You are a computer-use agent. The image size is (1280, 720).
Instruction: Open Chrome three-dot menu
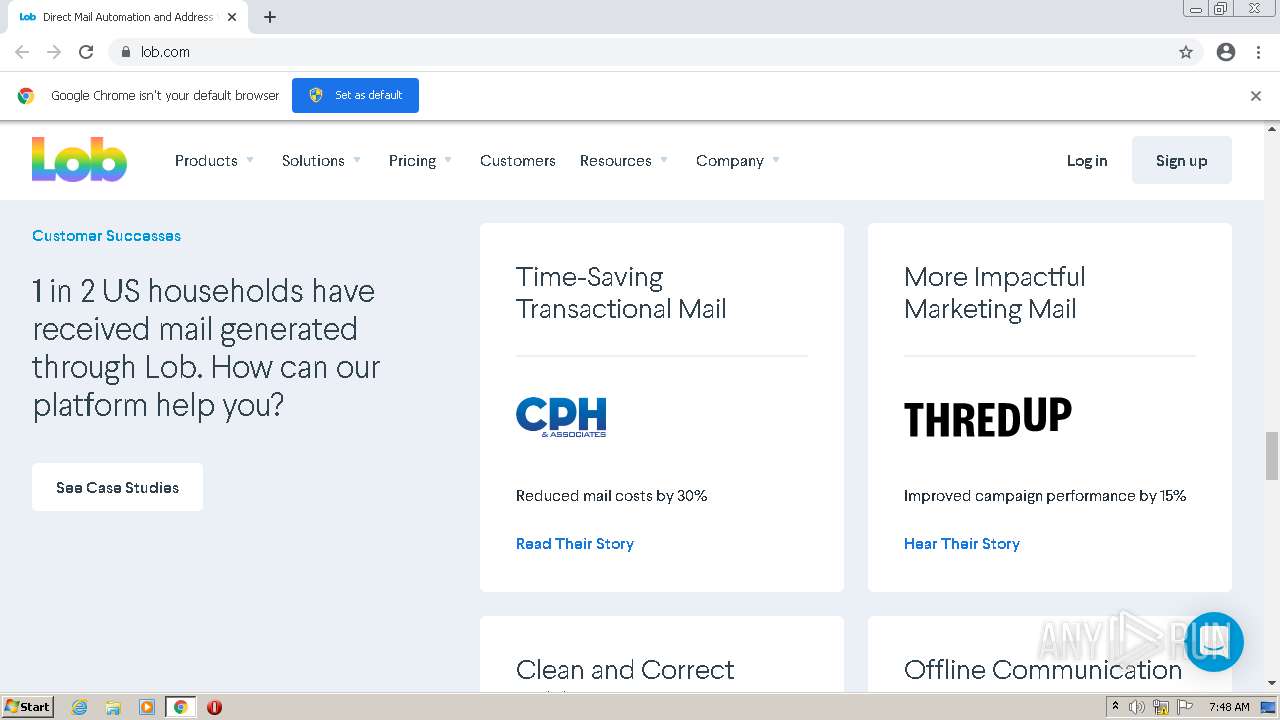[x=1258, y=52]
